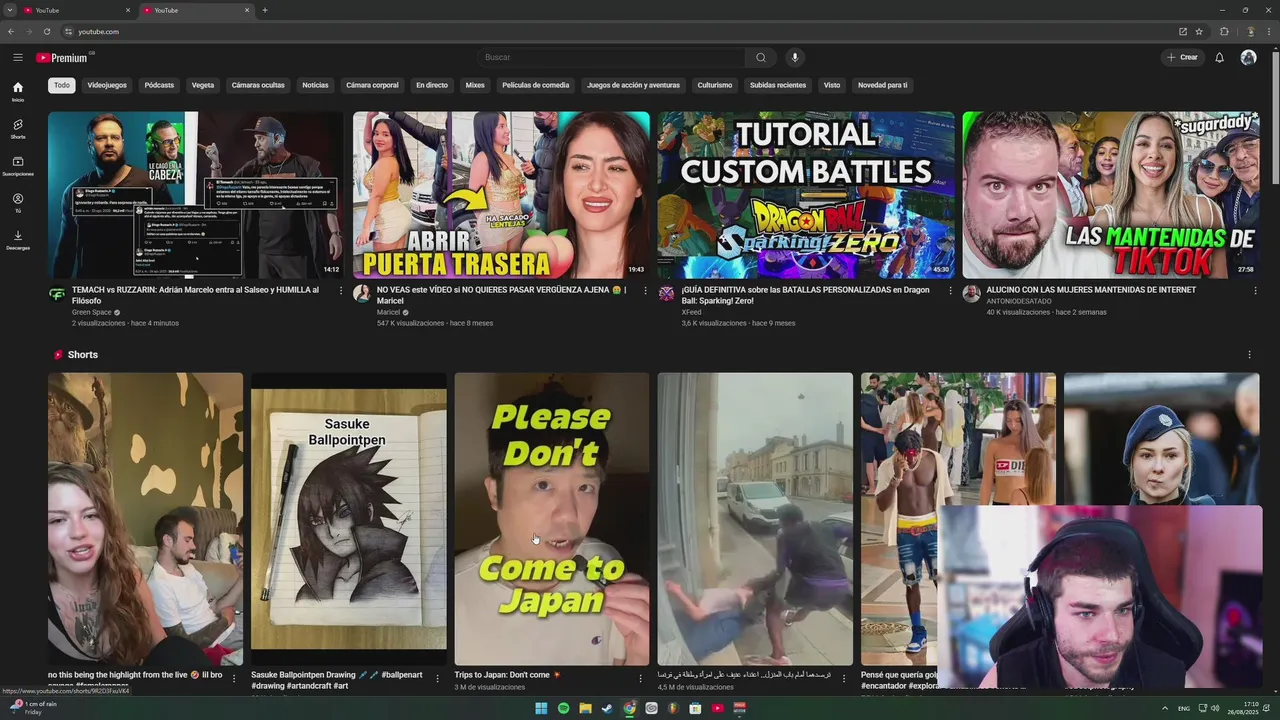Screen dimensions: 1280x720
Task: Open Shorts from the sidebar
Action: [18, 129]
